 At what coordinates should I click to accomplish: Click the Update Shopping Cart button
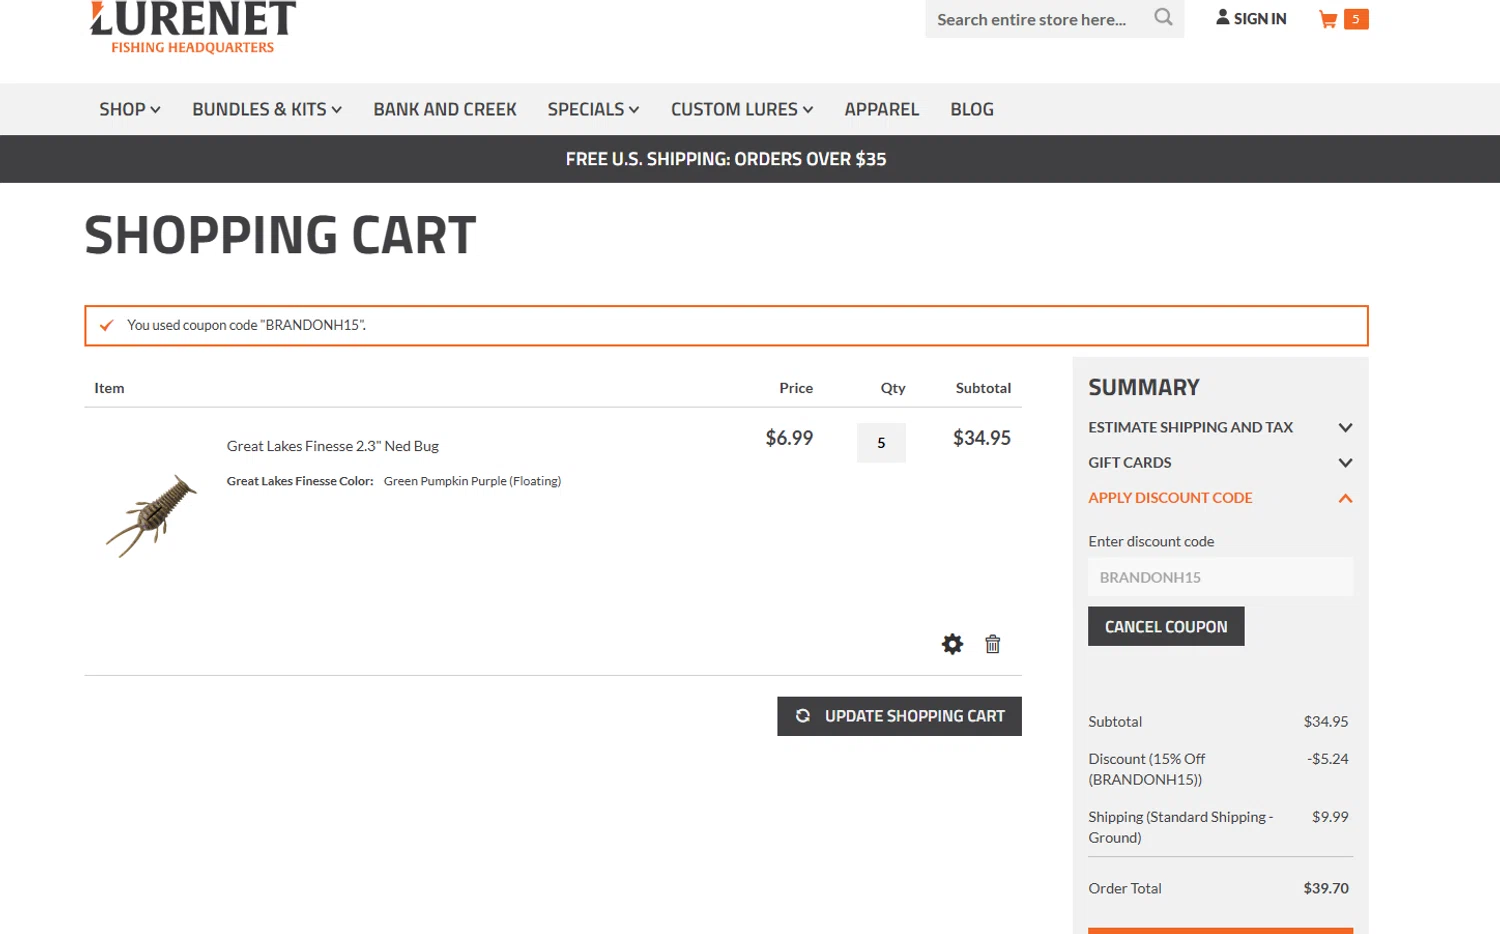point(899,716)
